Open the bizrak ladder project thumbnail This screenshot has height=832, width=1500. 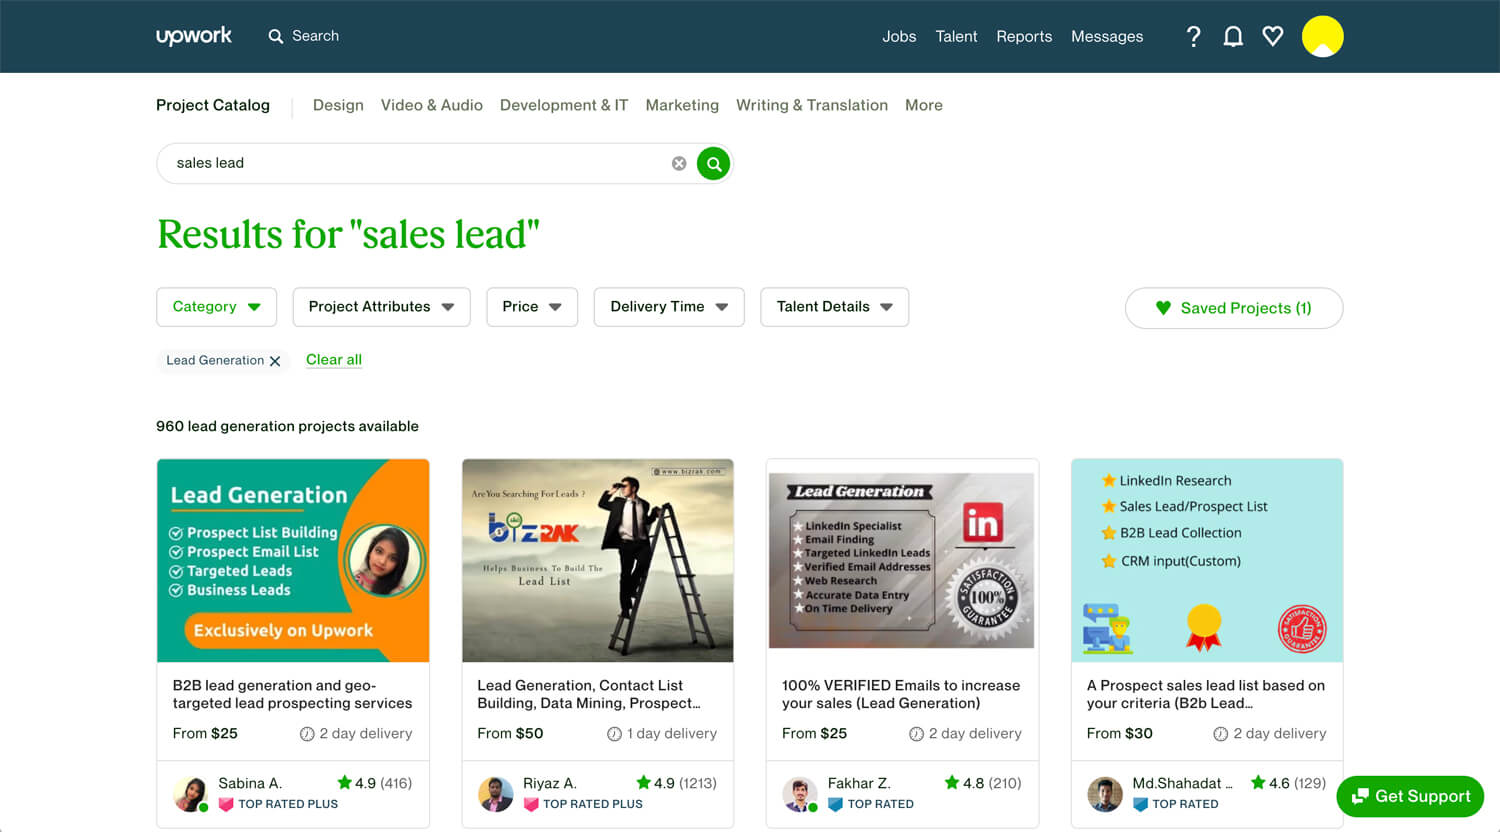(x=598, y=560)
